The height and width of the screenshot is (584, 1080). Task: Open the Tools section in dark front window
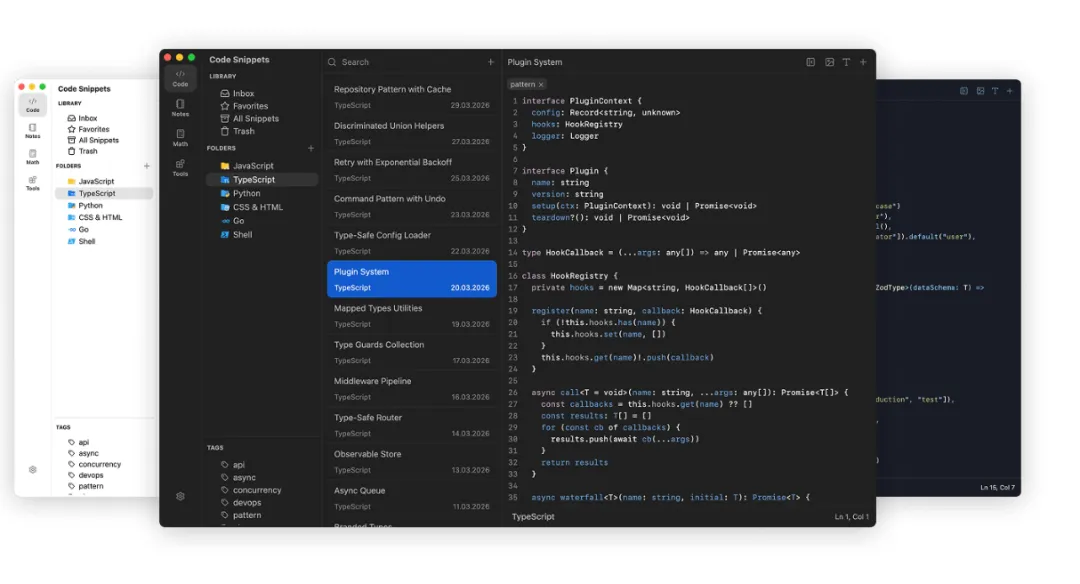pos(180,168)
